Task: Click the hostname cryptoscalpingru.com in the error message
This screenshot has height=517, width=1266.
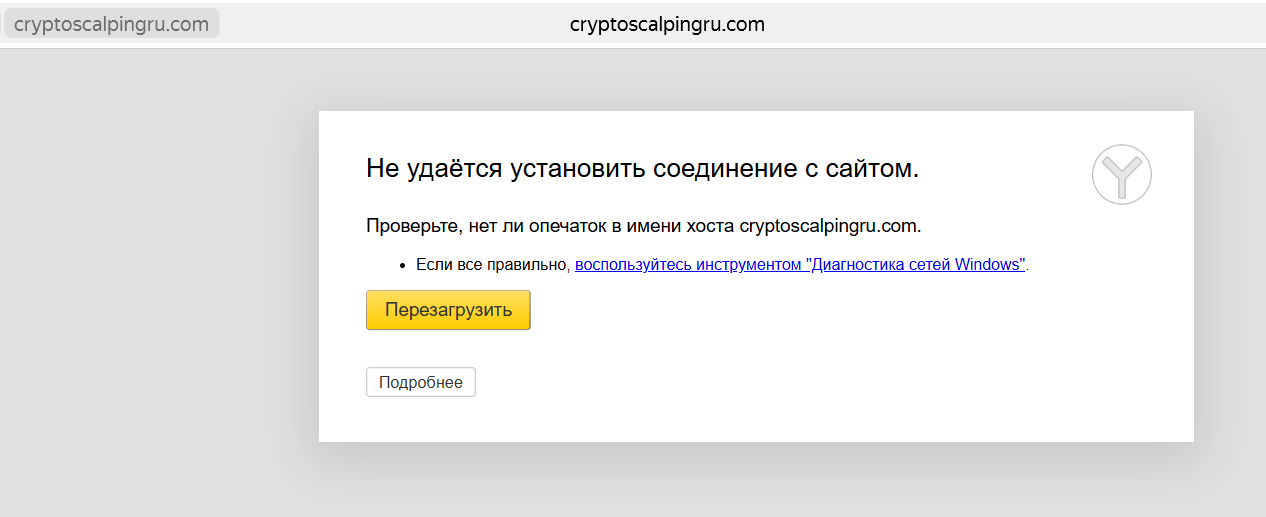Action: click(827, 225)
